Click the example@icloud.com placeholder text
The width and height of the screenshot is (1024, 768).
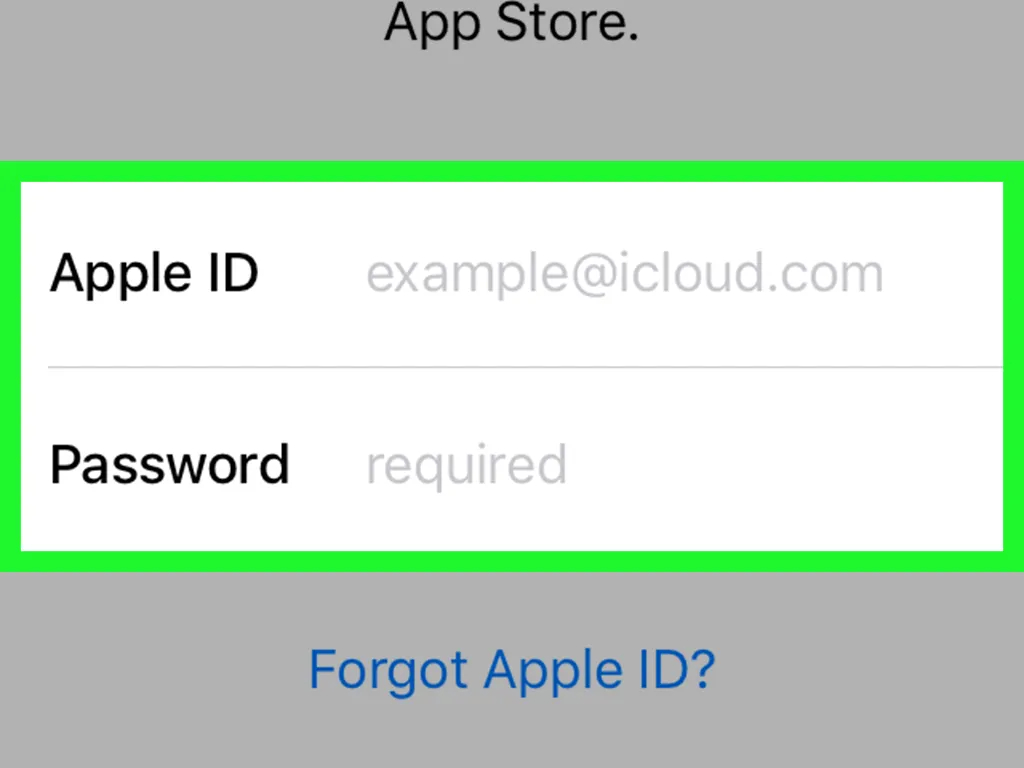625,274
